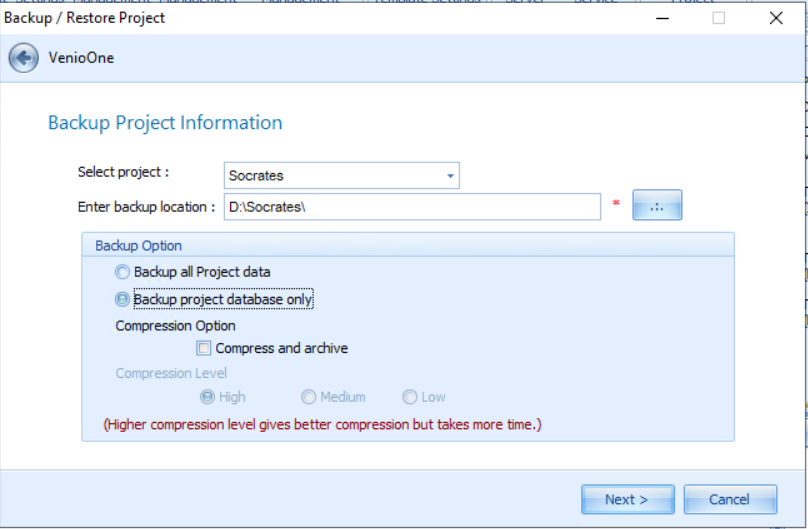Browse for backup location folder

point(657,205)
